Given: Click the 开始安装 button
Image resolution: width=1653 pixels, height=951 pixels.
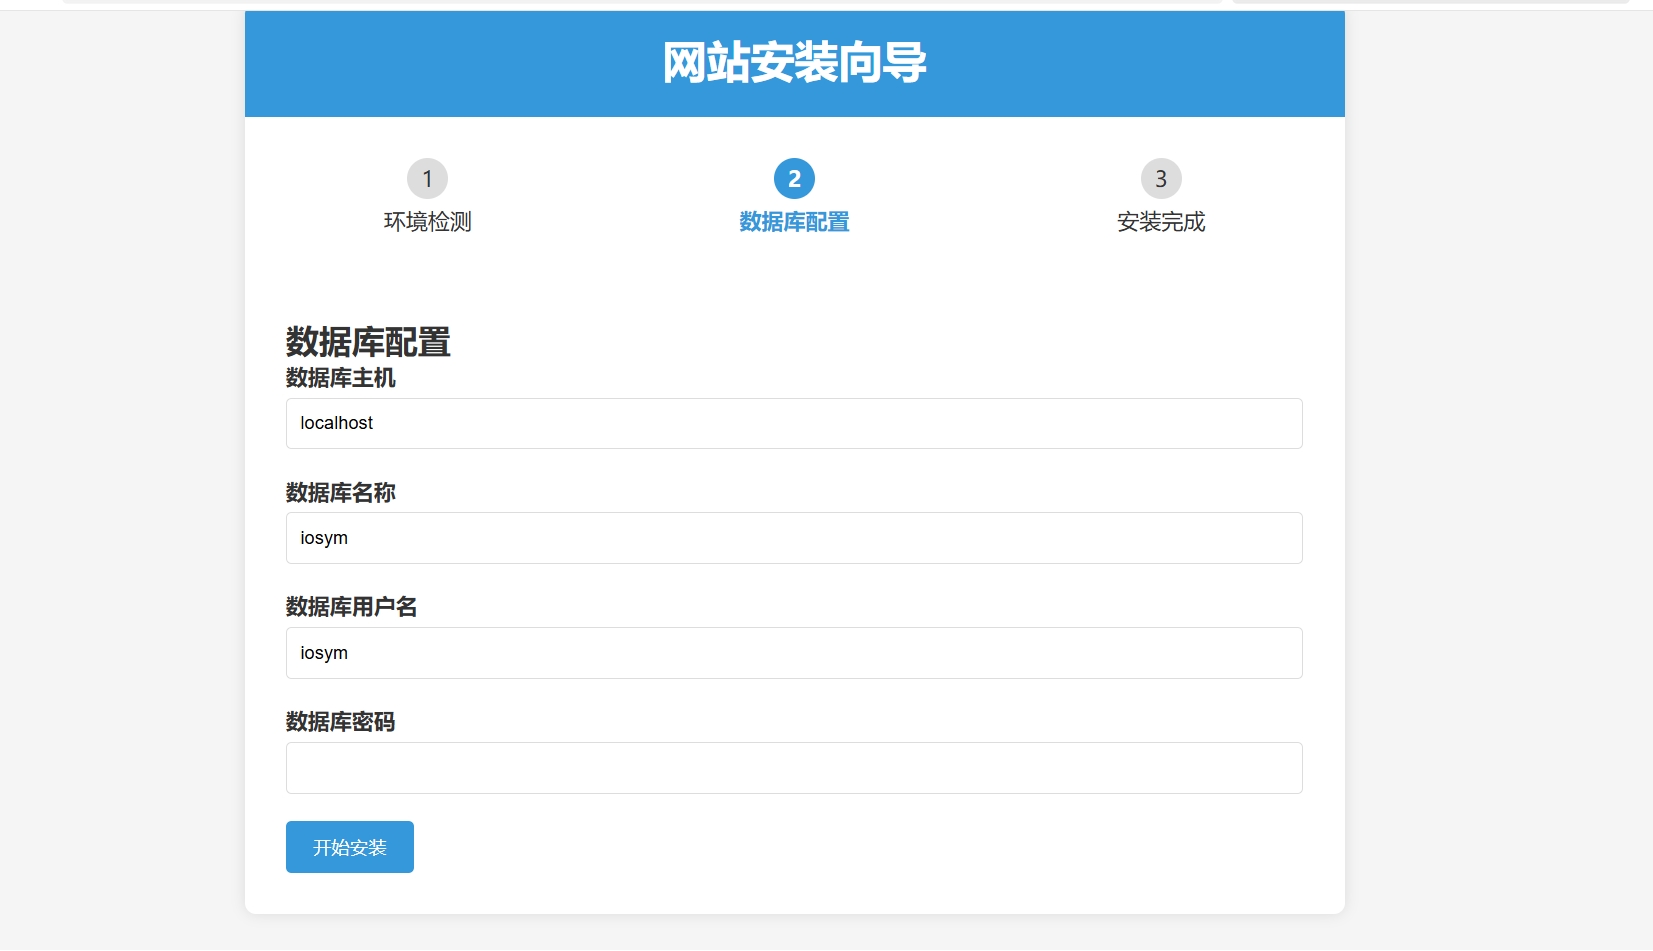Looking at the screenshot, I should (x=349, y=846).
